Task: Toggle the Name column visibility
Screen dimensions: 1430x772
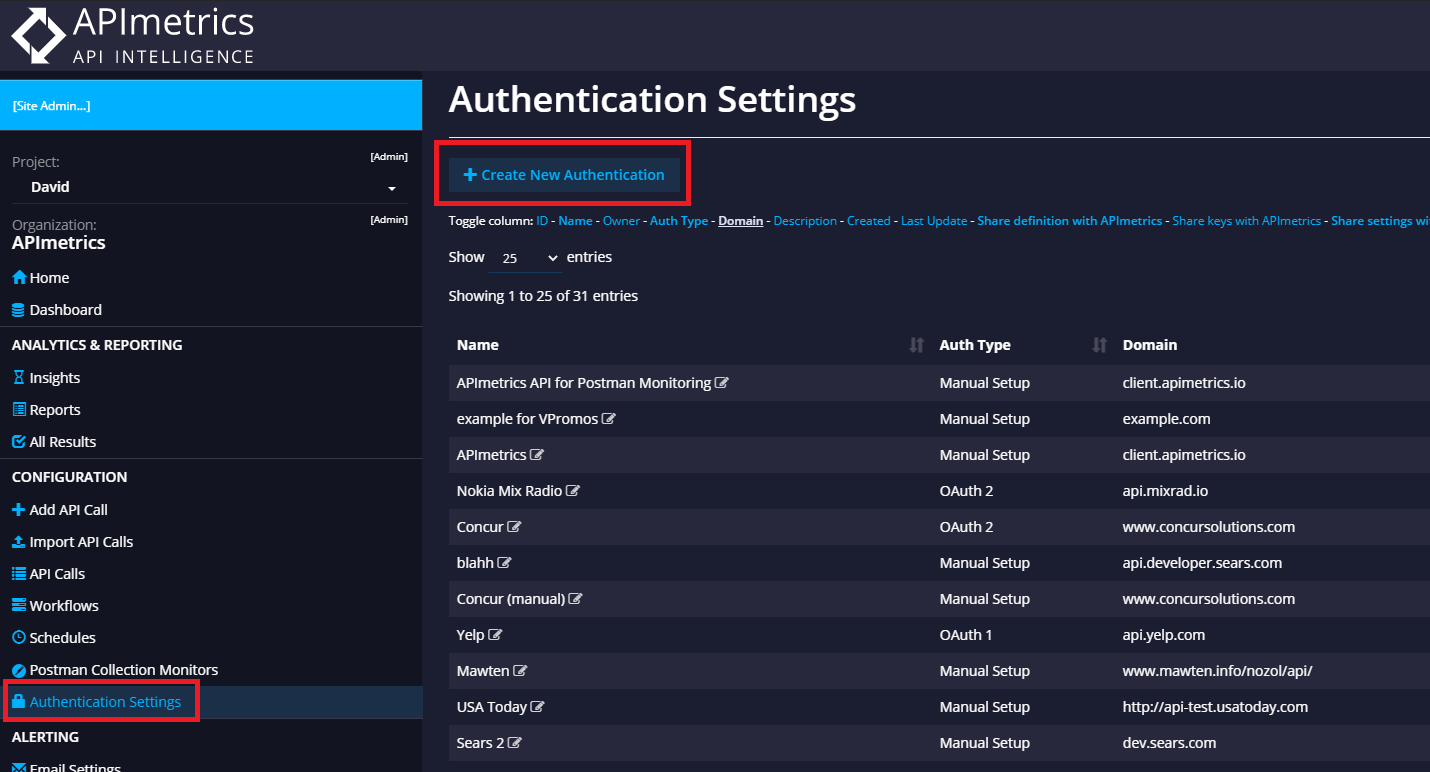Action: pos(576,221)
